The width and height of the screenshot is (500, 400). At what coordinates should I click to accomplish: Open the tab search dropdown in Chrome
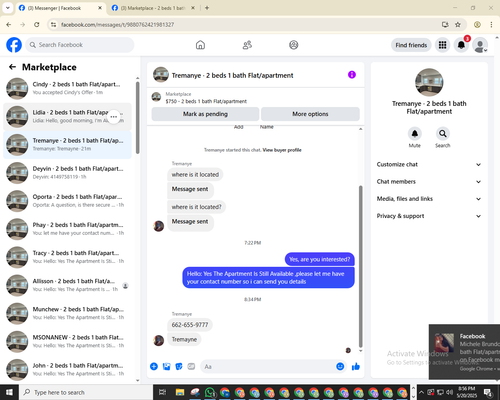click(8, 8)
